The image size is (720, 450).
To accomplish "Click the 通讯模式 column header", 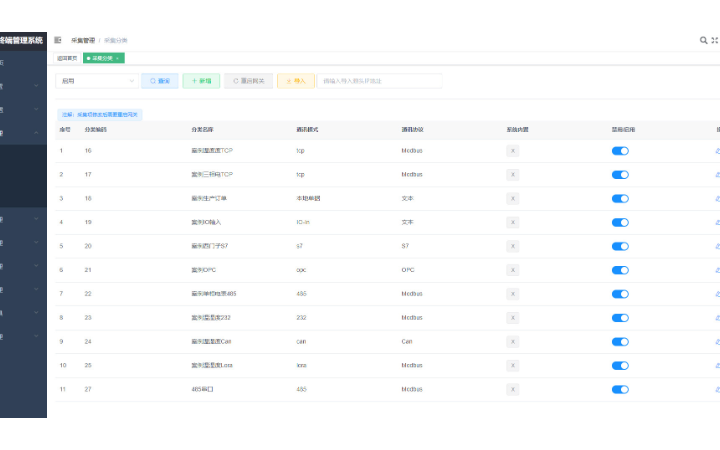I will click(307, 129).
